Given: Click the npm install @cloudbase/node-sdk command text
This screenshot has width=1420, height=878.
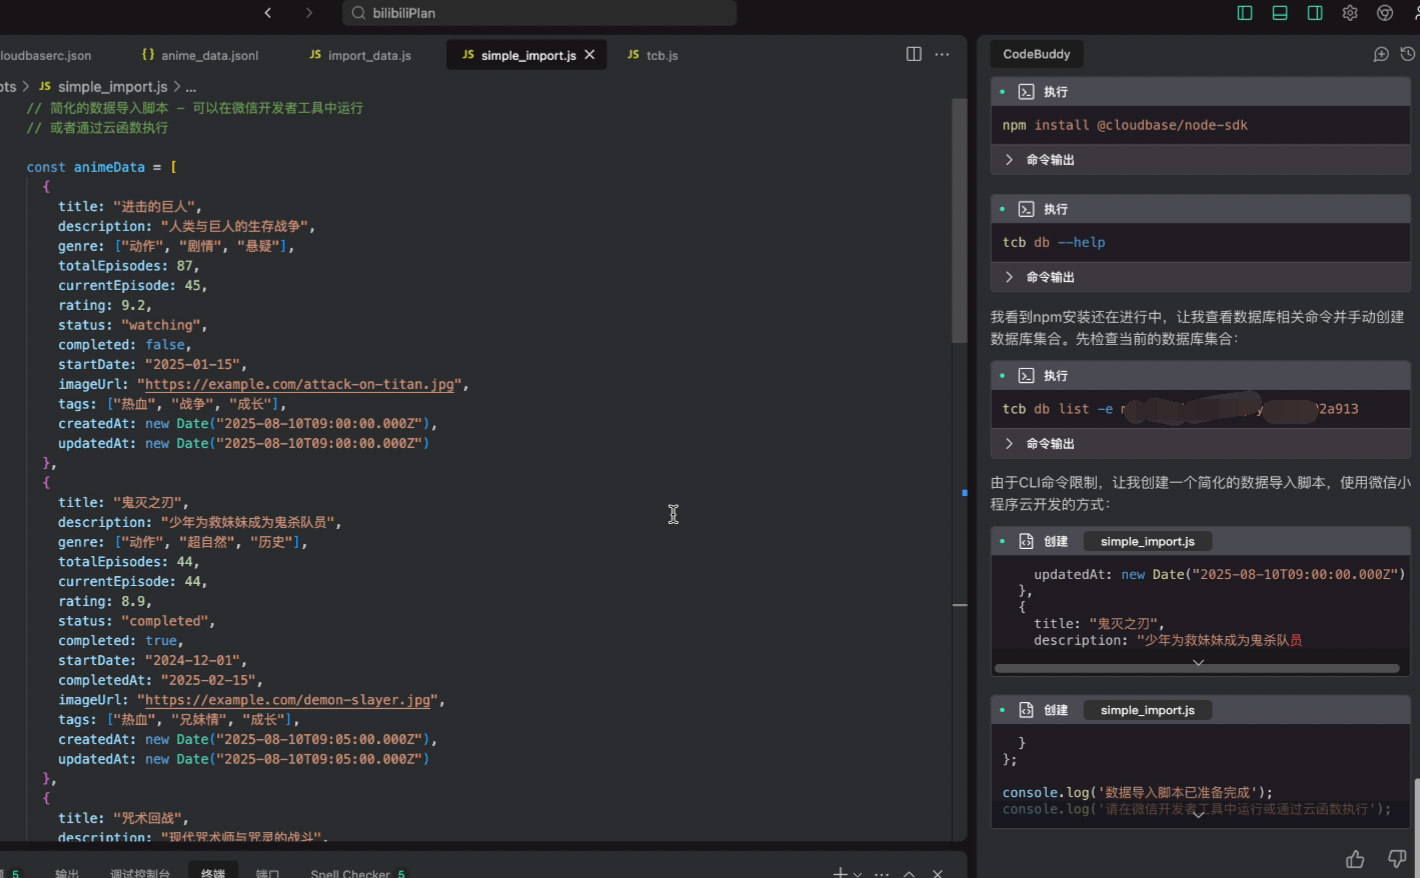Looking at the screenshot, I should pyautogui.click(x=1124, y=125).
